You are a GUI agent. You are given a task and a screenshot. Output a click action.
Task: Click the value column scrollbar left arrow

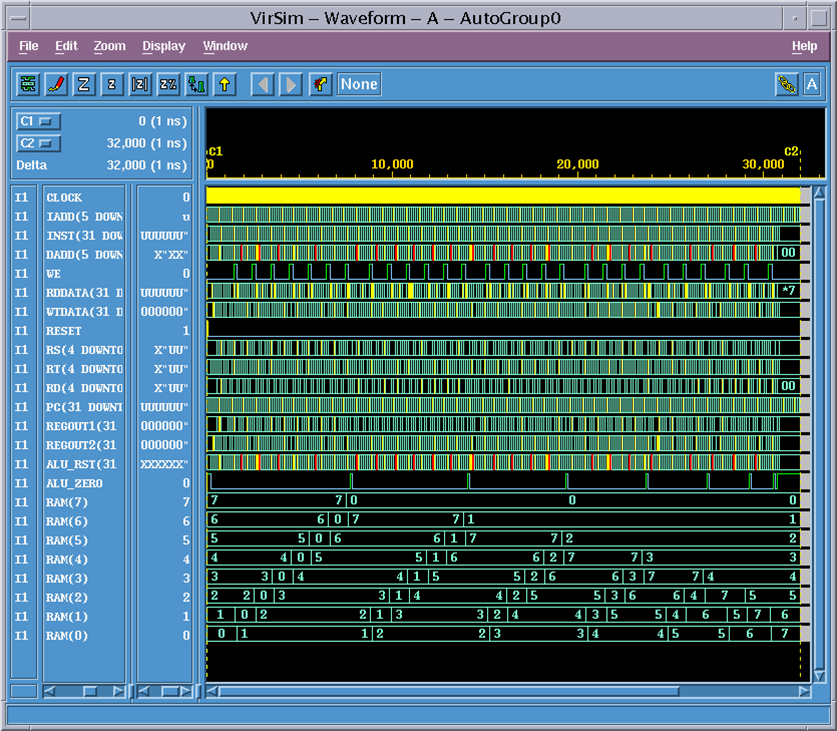pyautogui.click(x=143, y=691)
